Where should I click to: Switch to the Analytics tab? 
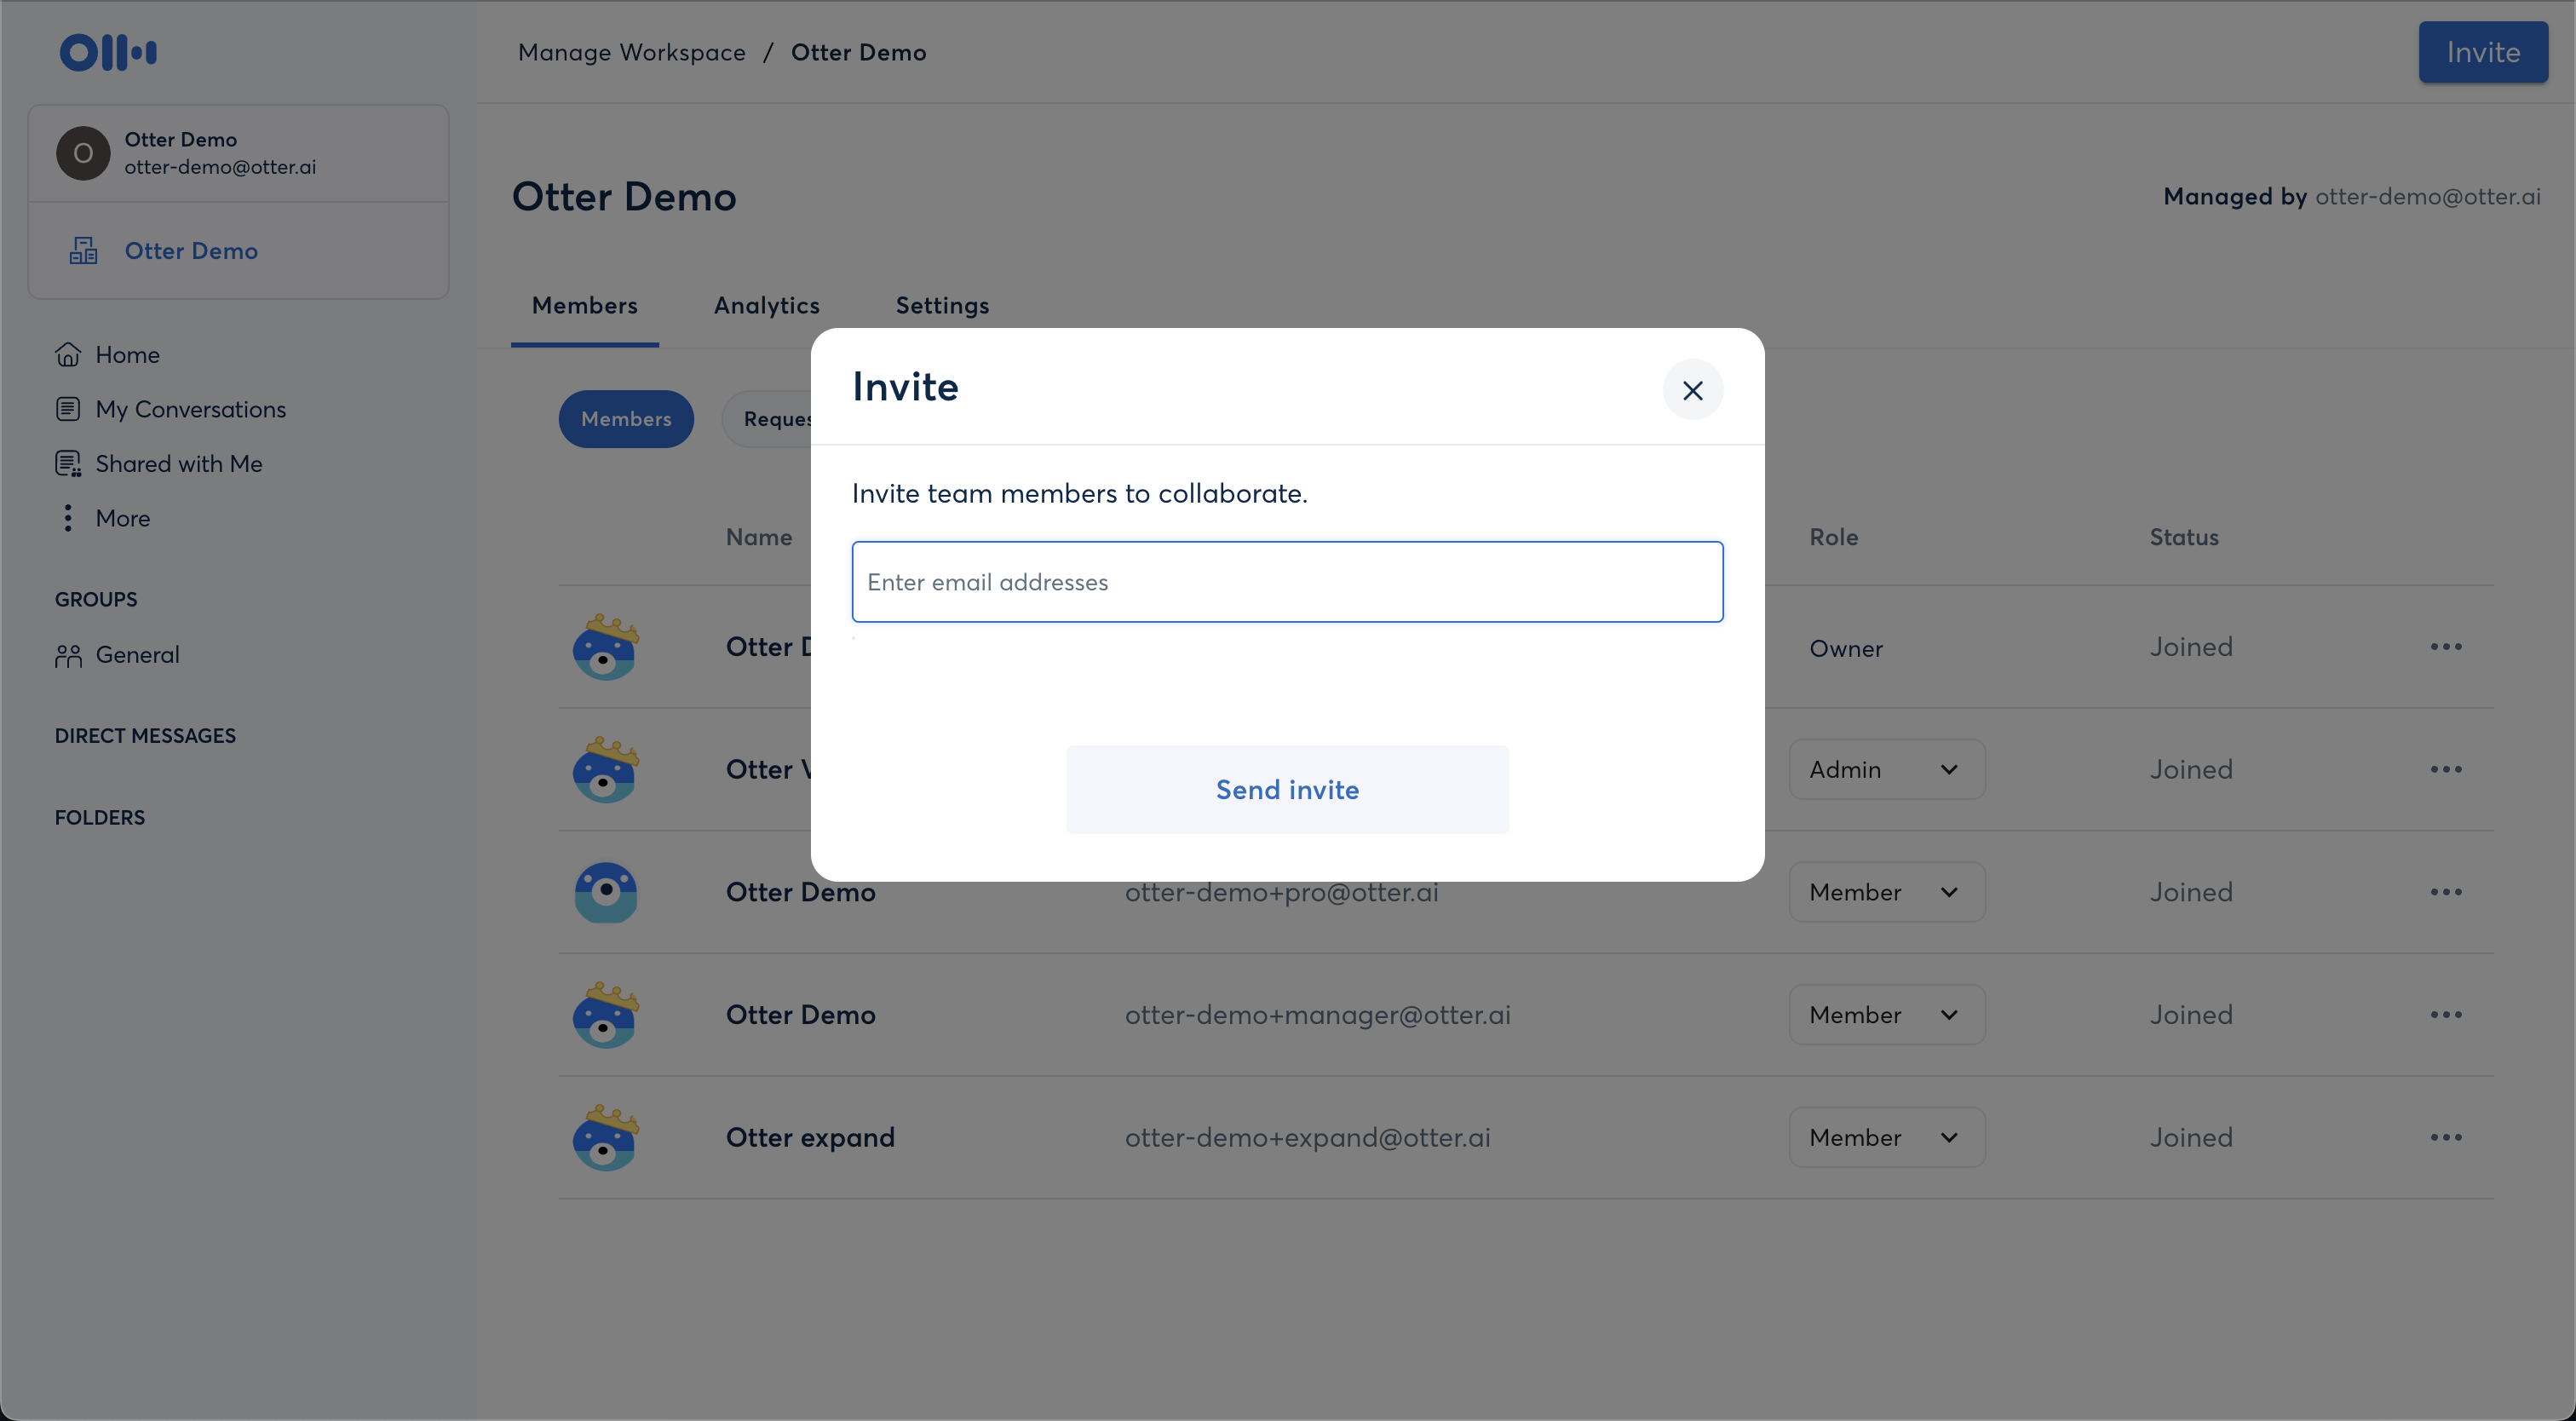[x=767, y=306]
